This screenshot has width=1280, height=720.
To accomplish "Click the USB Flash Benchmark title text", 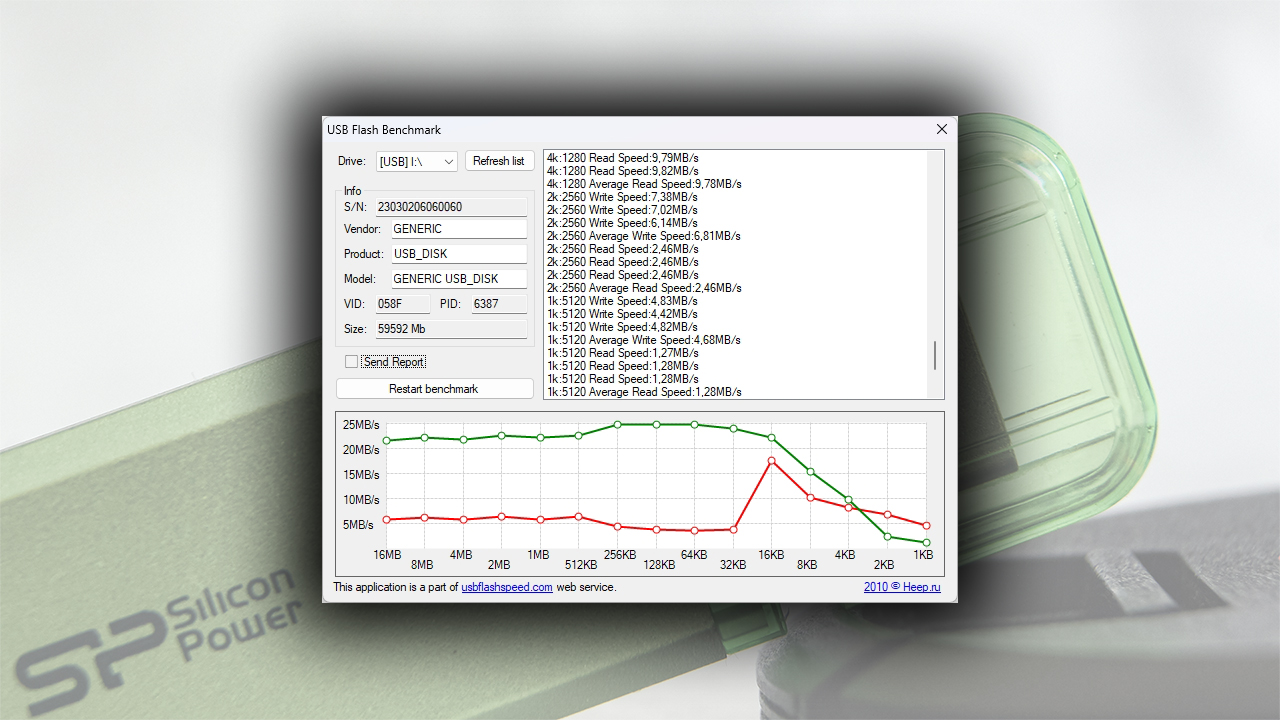I will click(384, 130).
